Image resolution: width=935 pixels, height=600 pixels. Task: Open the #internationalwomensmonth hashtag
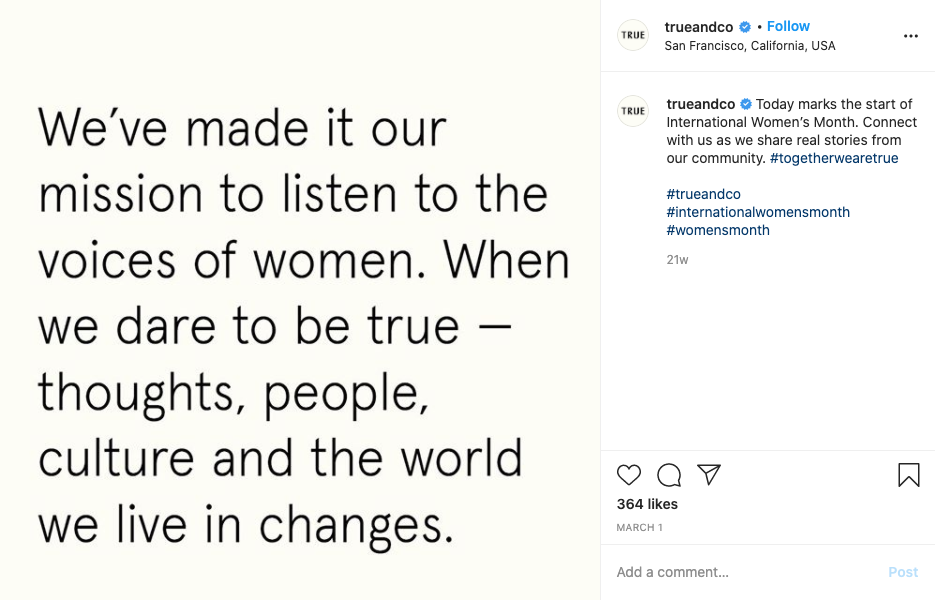[x=758, y=212]
